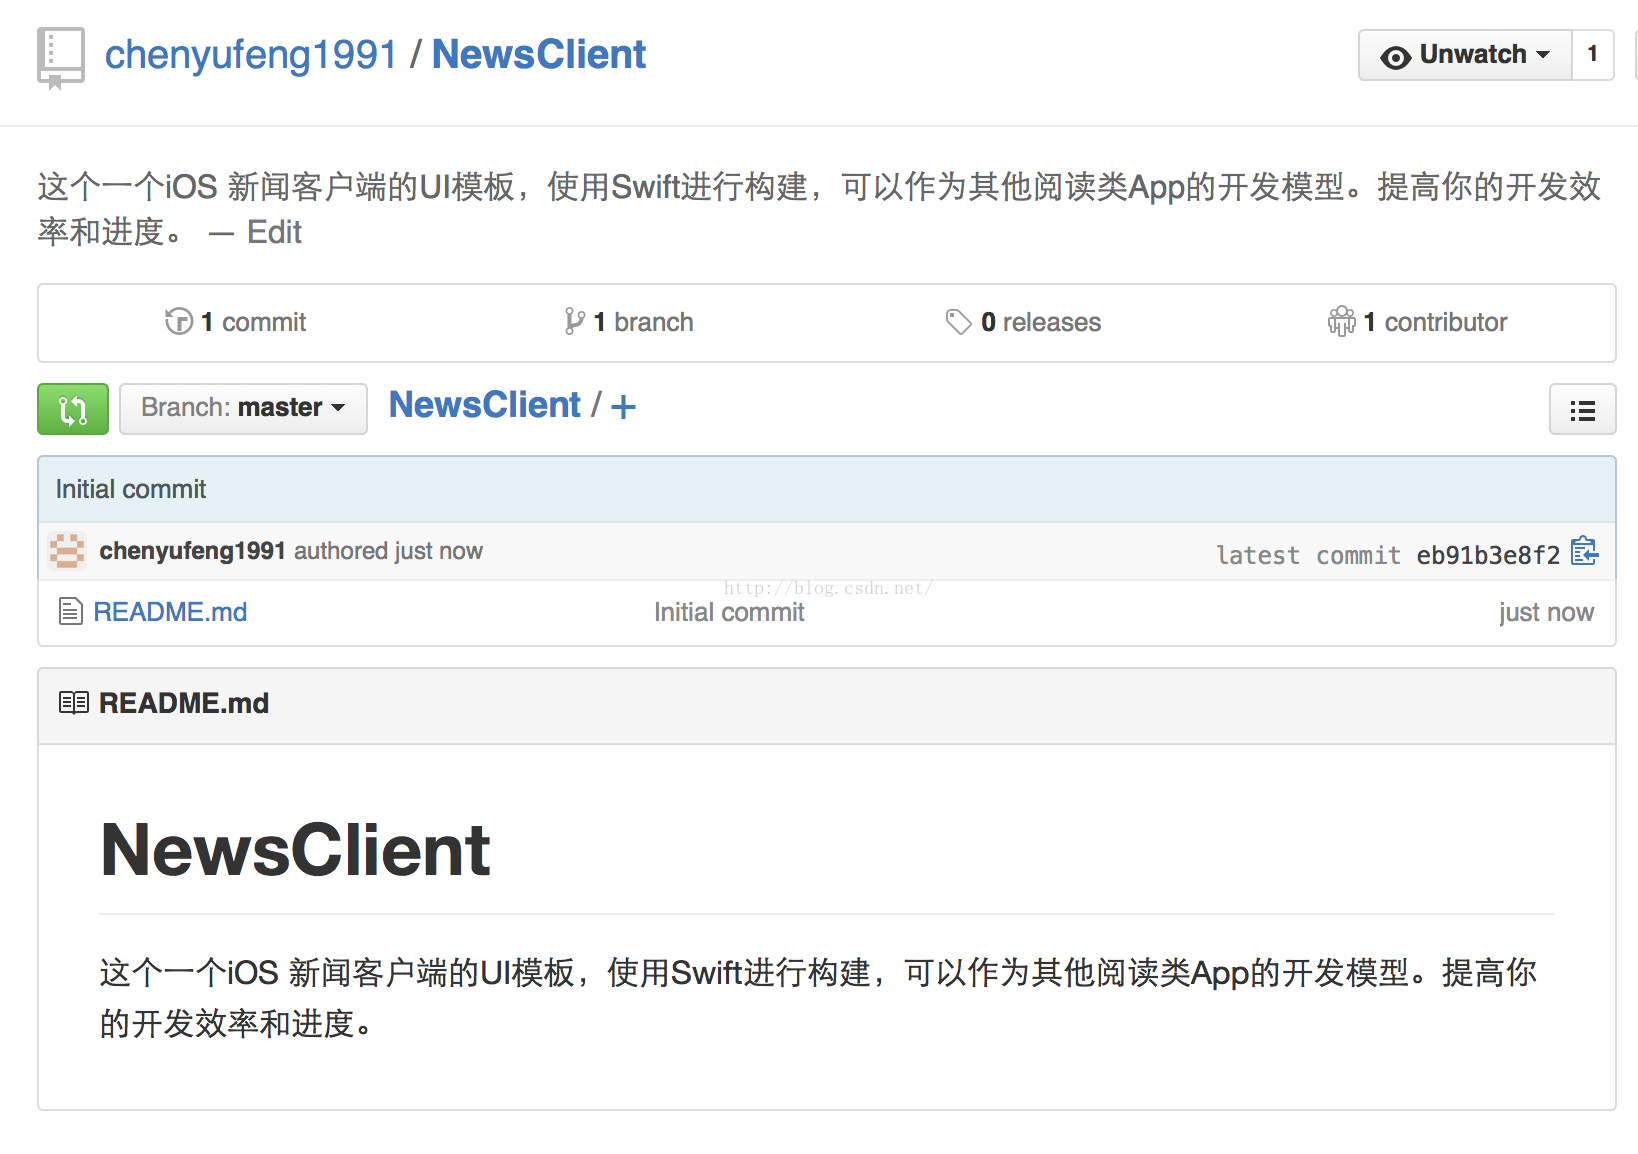Open the README.md file link
The image size is (1638, 1154).
tap(170, 612)
